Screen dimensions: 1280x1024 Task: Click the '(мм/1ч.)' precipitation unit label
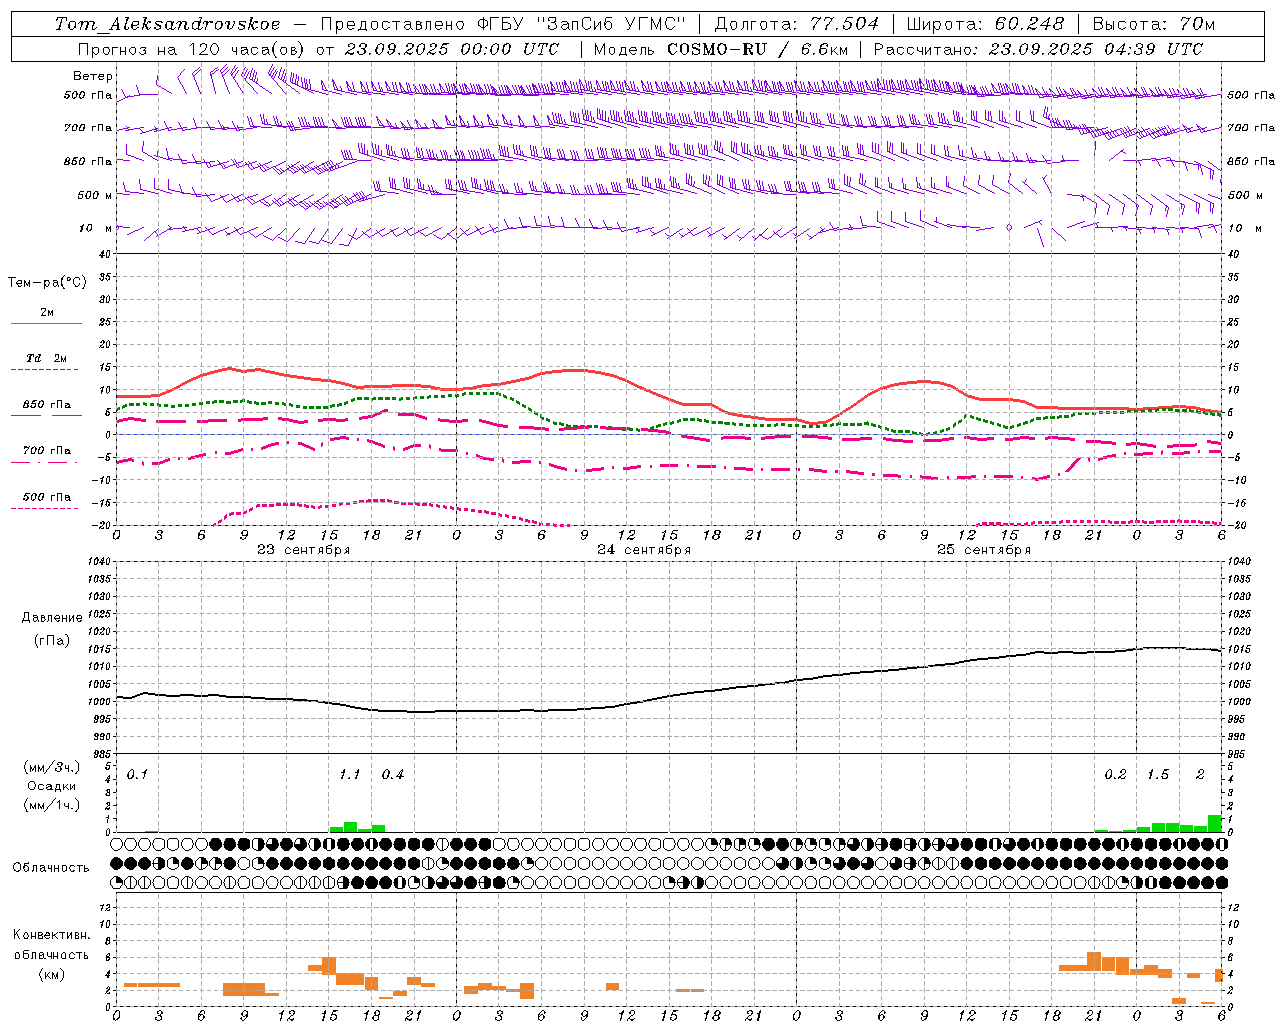52,806
